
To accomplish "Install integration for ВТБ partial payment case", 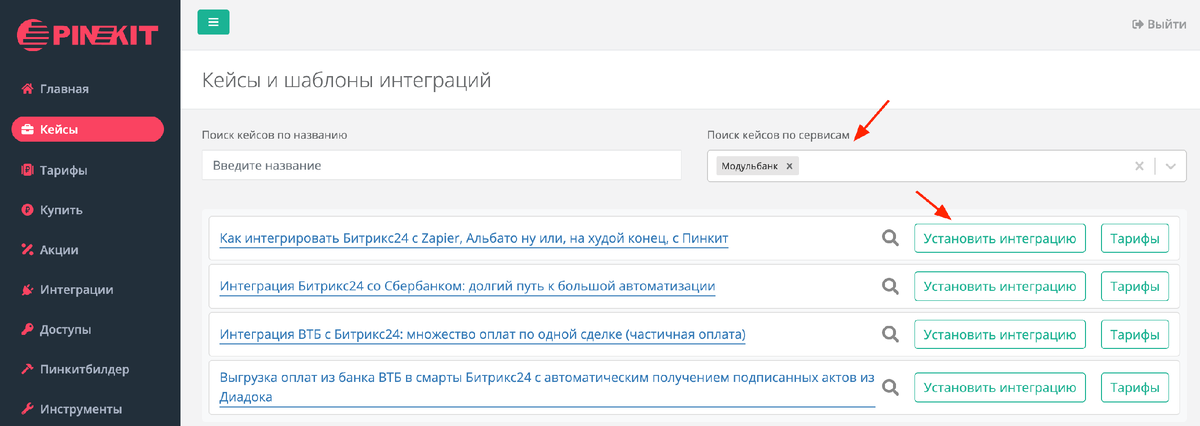I will click(x=1000, y=334).
